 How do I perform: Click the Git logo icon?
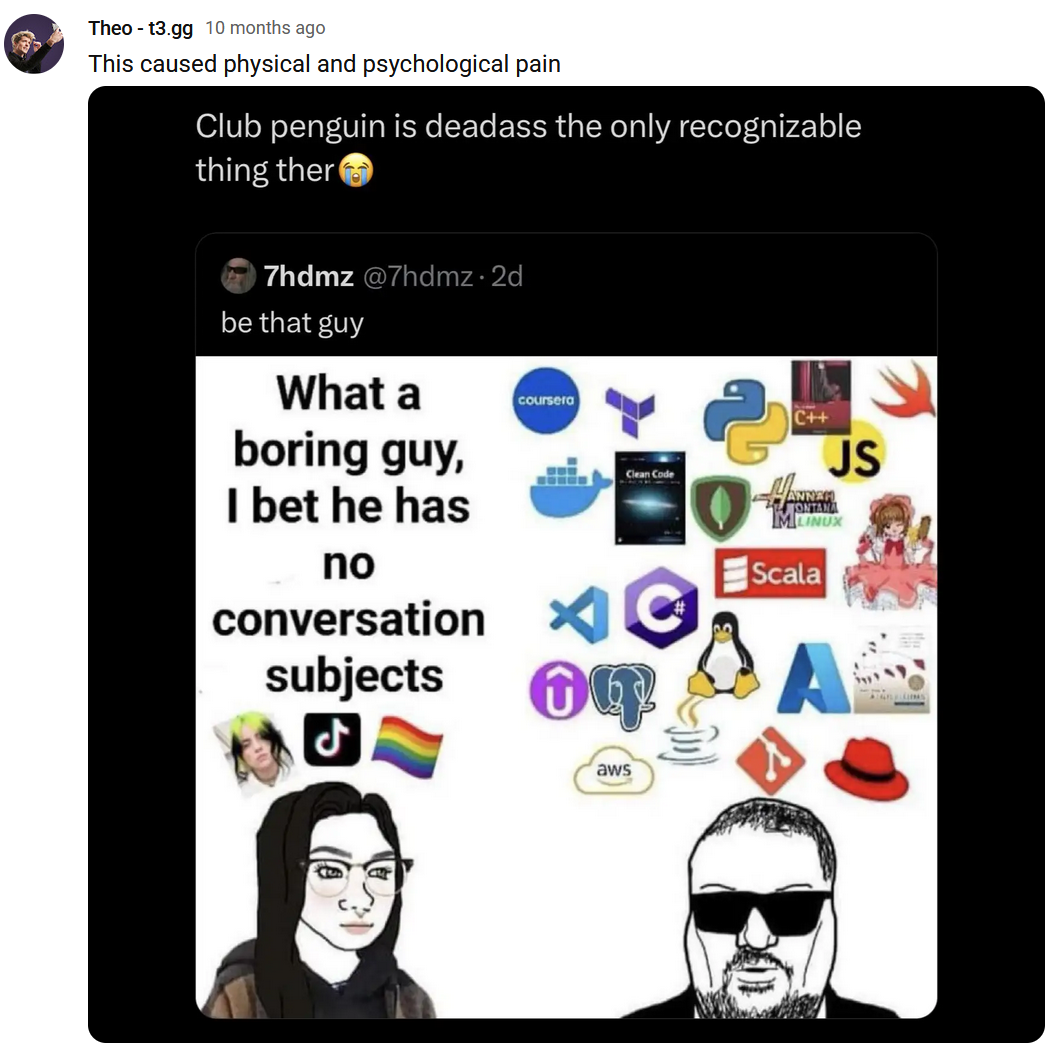770,761
